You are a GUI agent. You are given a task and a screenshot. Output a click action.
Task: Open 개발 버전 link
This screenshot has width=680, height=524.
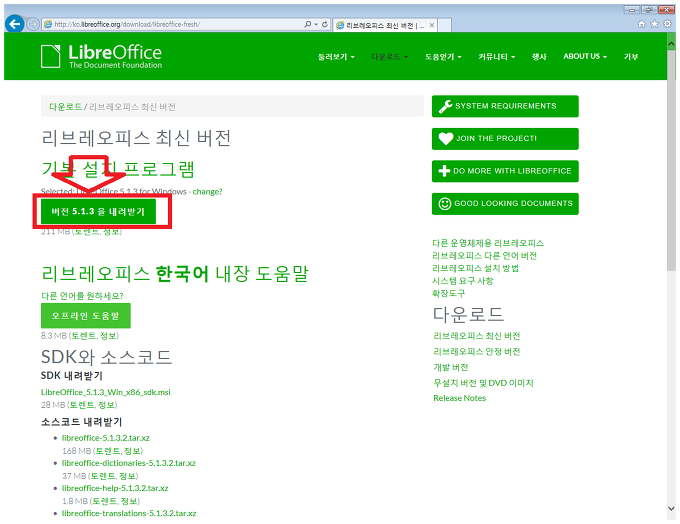pyautogui.click(x=451, y=367)
